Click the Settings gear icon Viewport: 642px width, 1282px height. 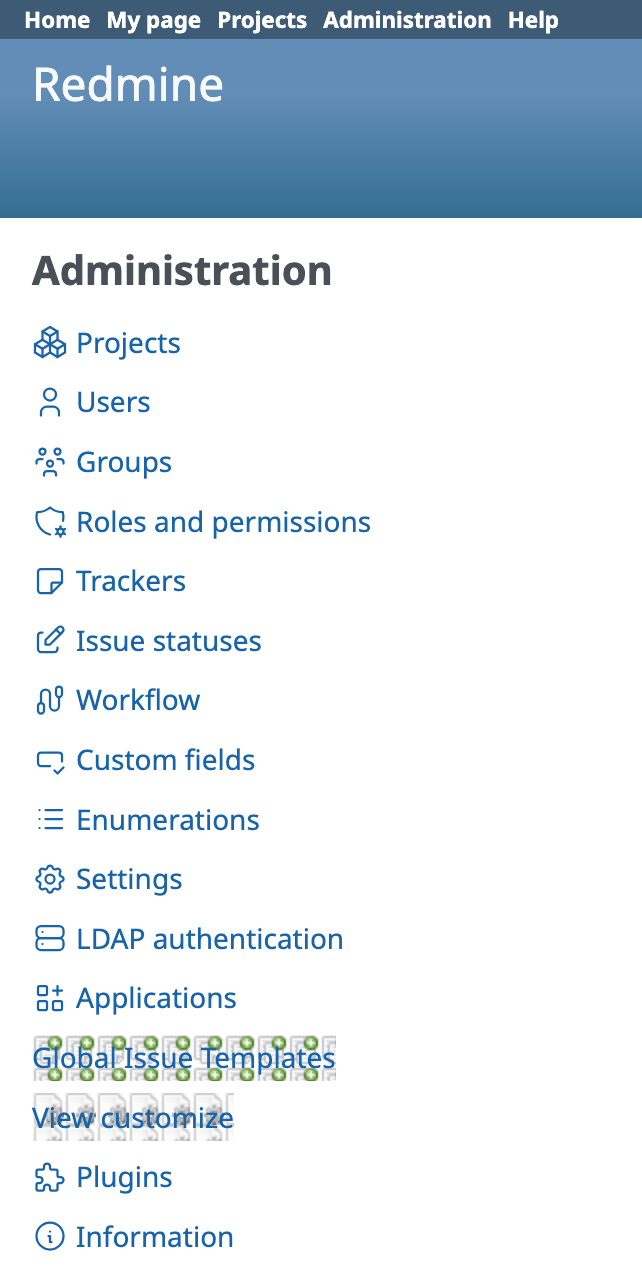point(49,880)
